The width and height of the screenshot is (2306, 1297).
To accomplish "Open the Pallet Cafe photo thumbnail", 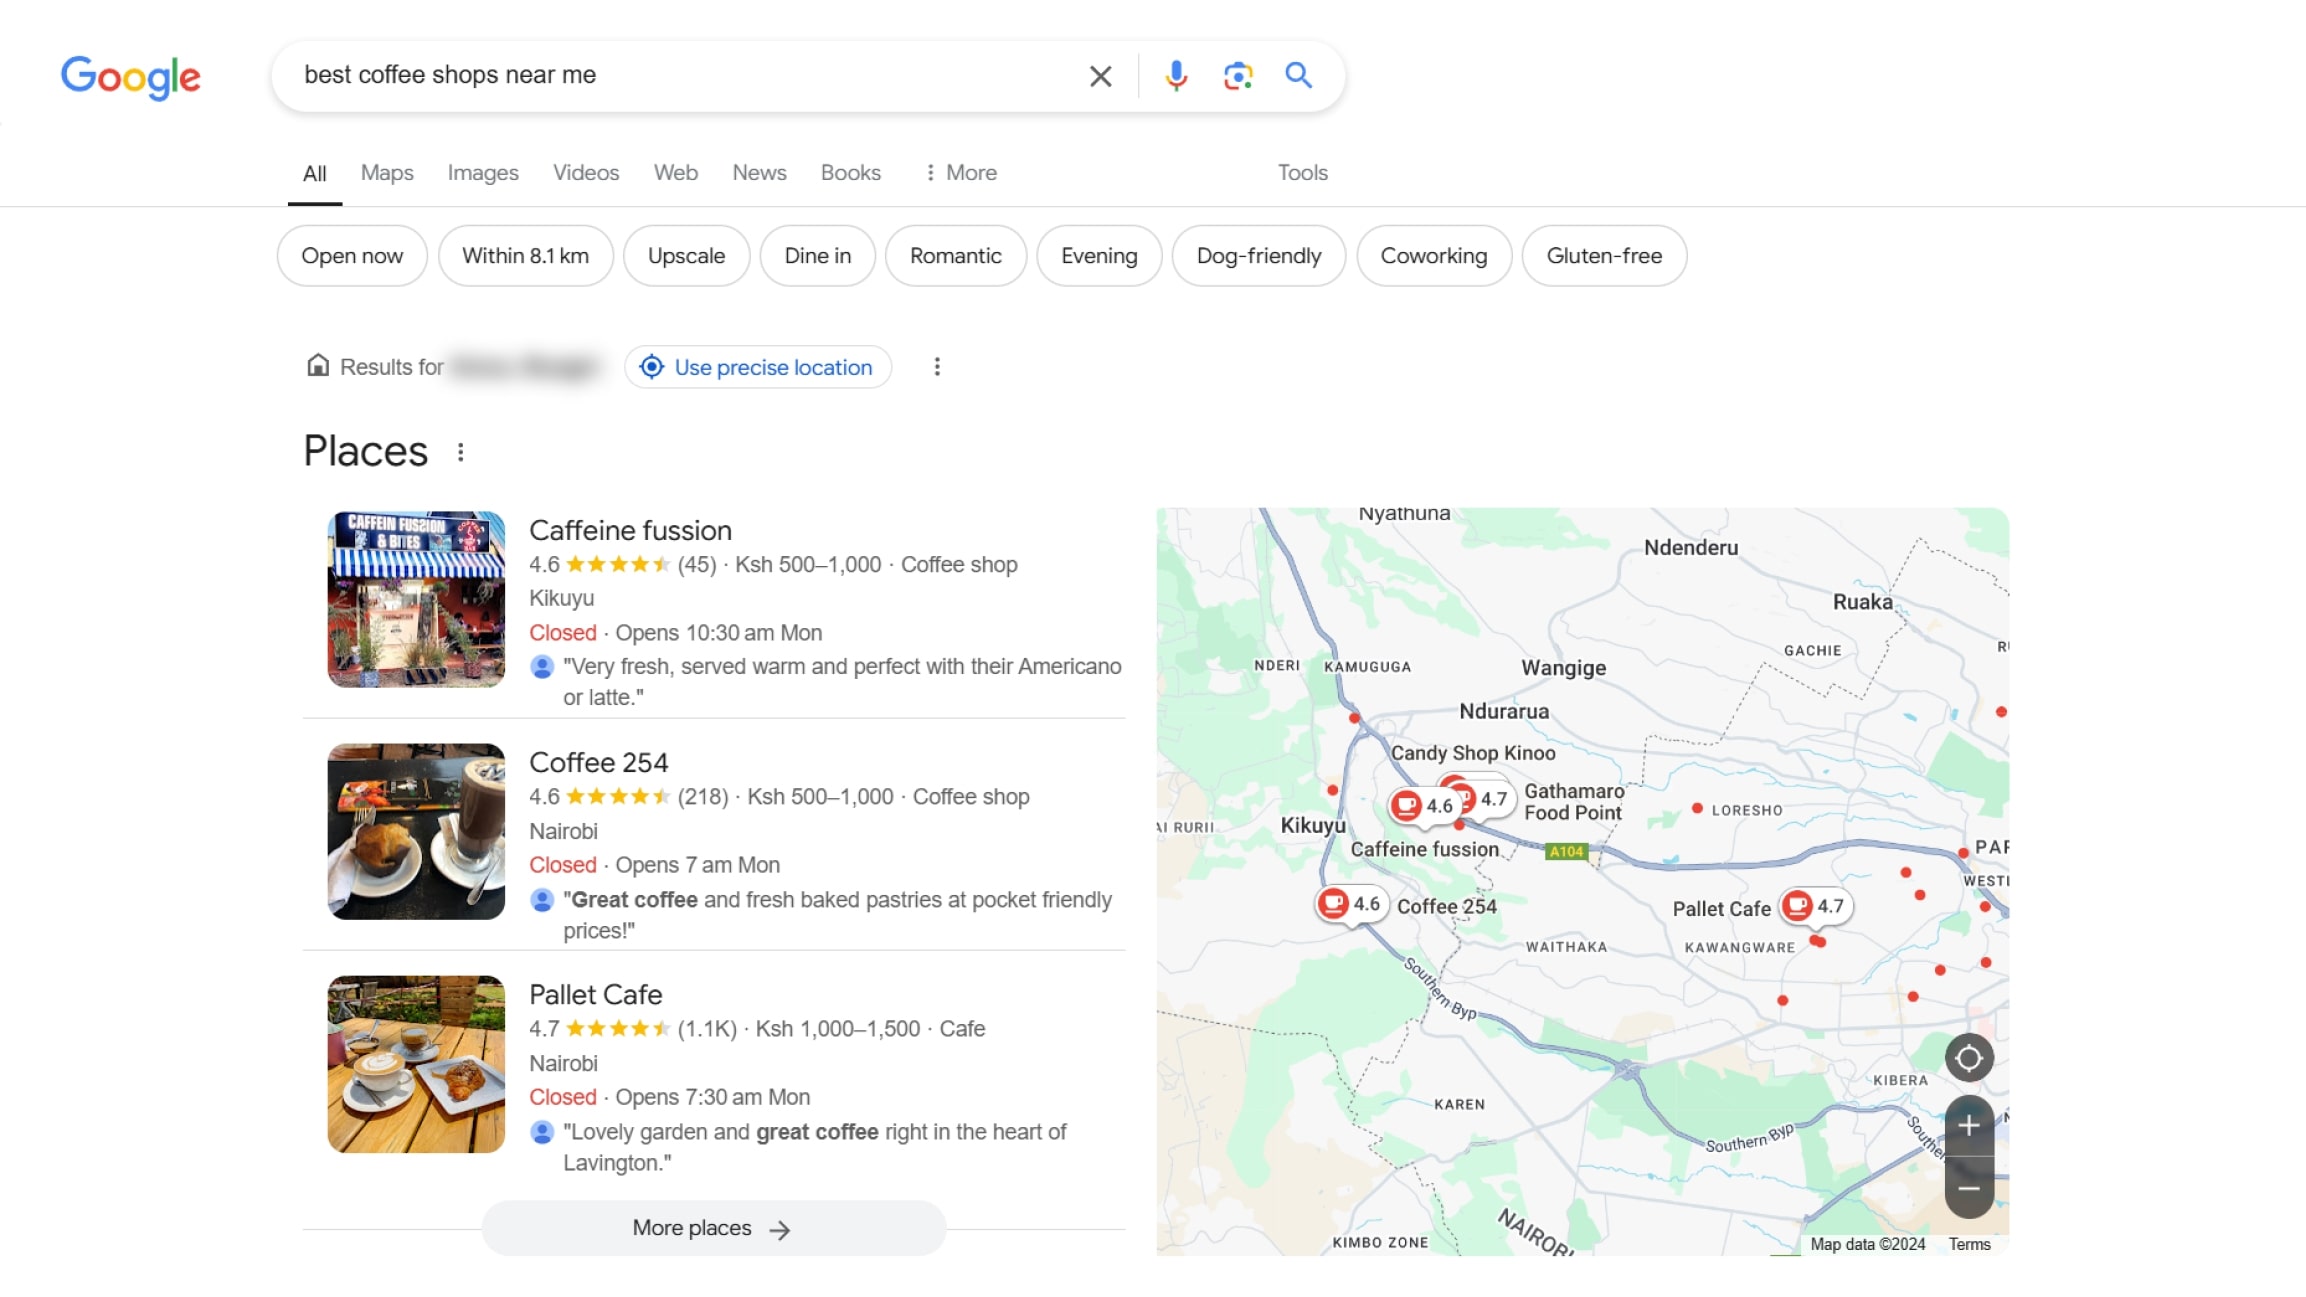I will (416, 1063).
